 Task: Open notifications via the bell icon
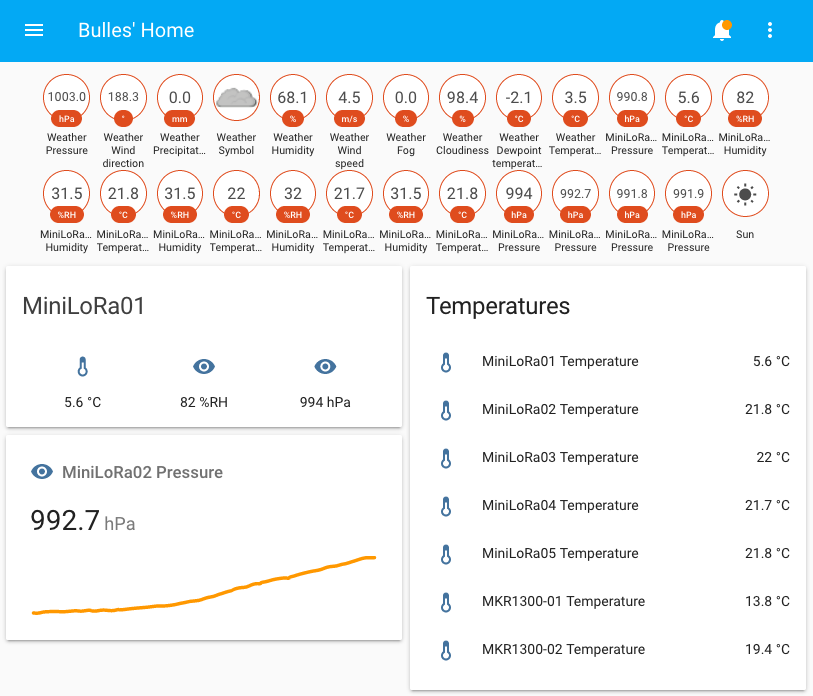tap(722, 31)
